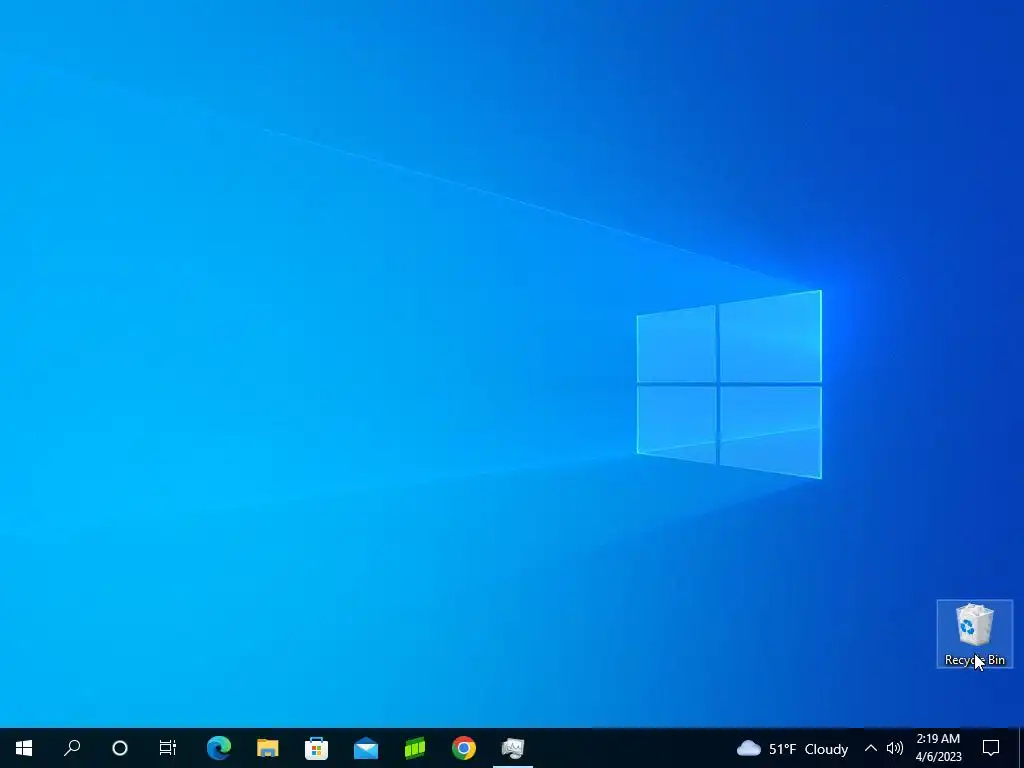Open the taskbar search magnifier
The width and height of the screenshot is (1024, 768).
(72, 748)
